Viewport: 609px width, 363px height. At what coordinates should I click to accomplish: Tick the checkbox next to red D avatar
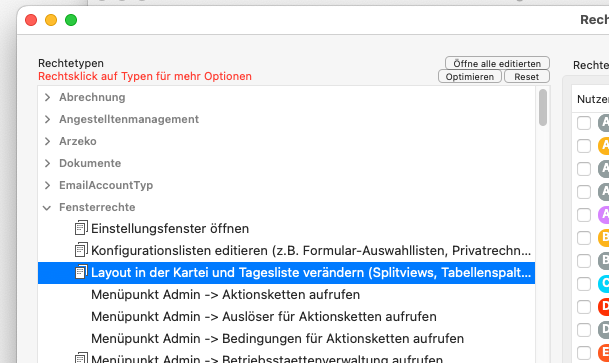coord(584,307)
